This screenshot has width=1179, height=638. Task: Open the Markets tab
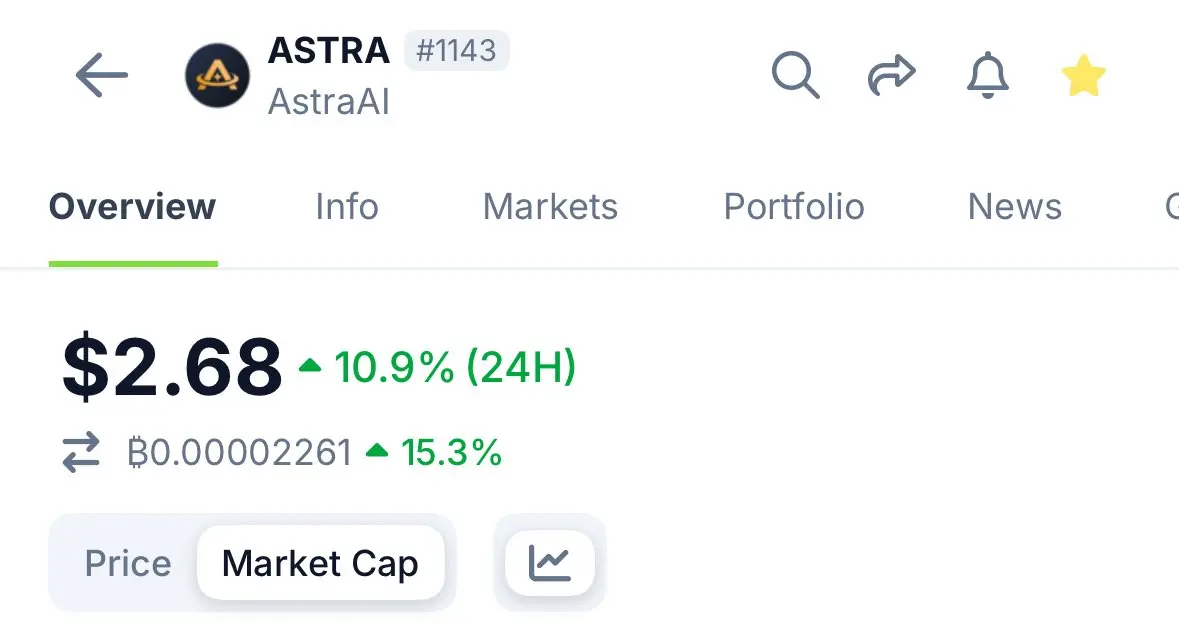[x=550, y=207]
